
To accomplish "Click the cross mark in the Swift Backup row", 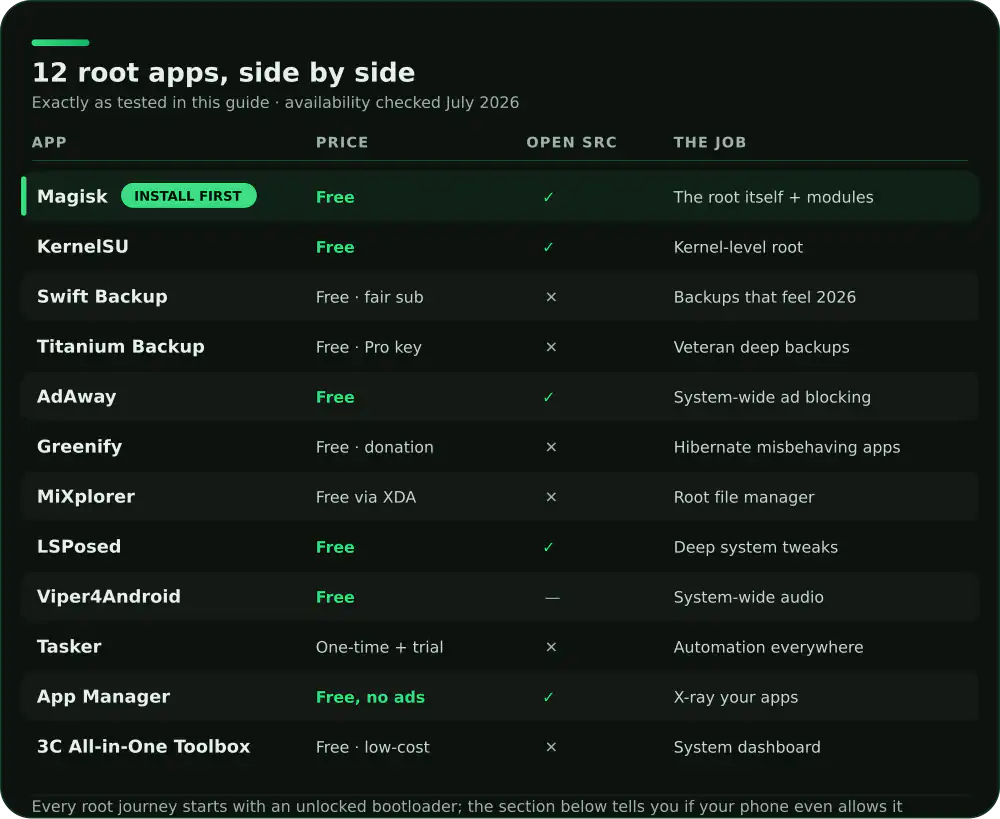I will [x=552, y=297].
